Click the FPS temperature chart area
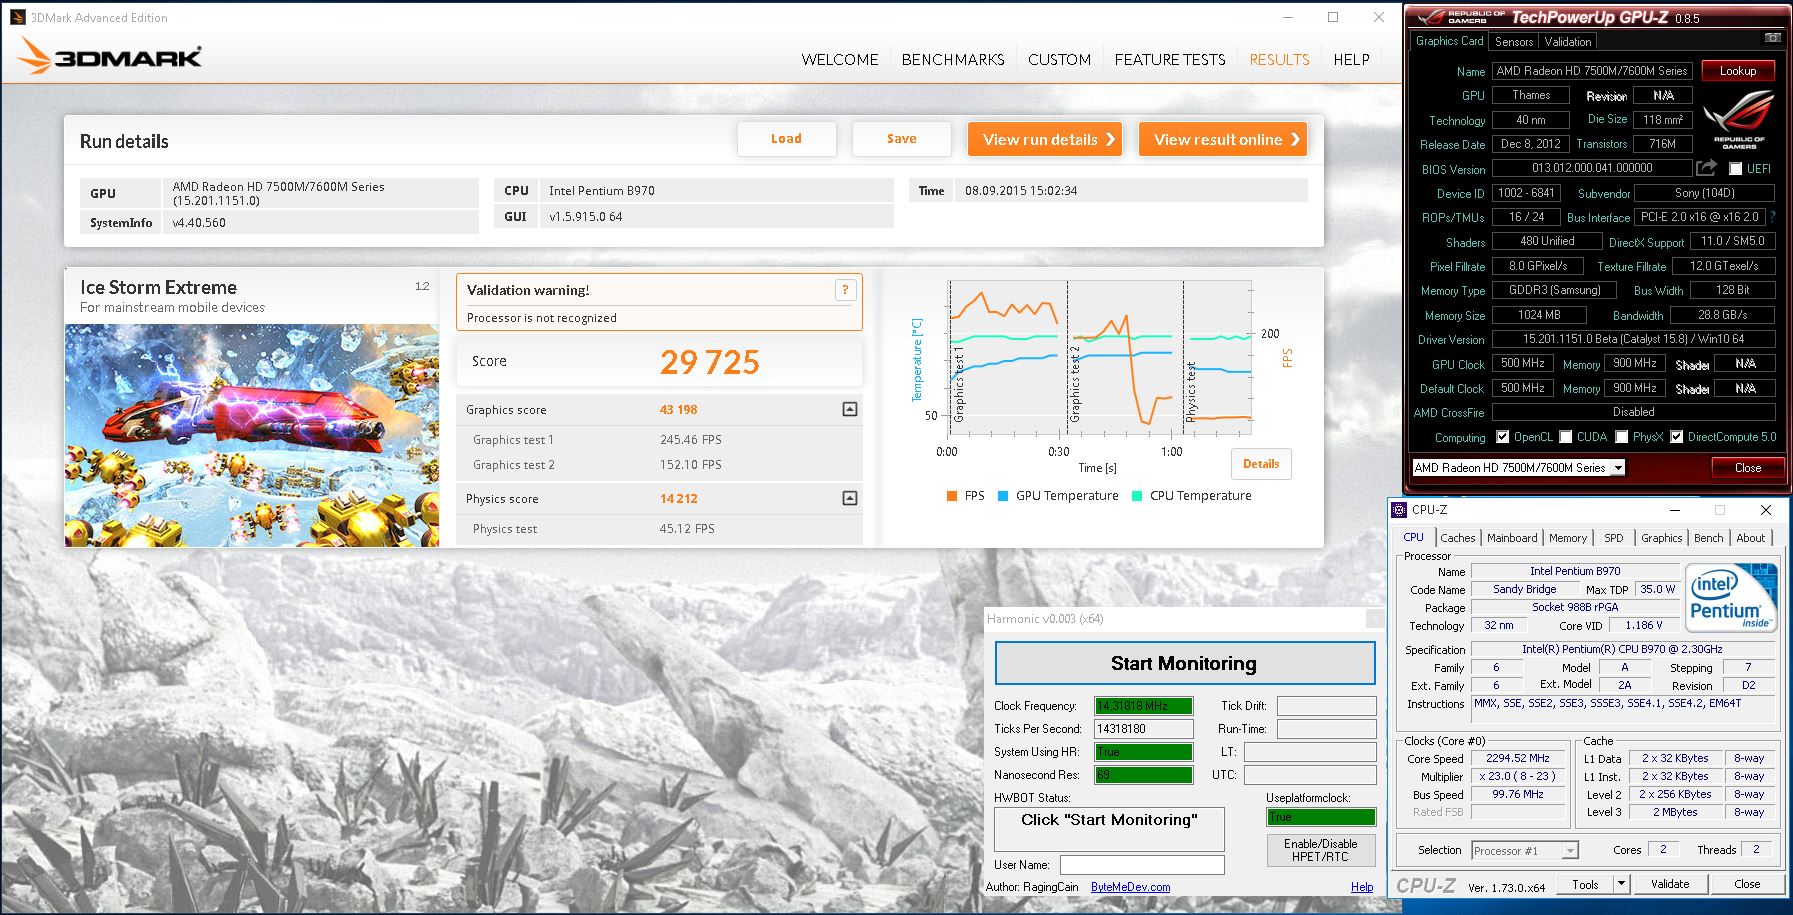Viewport: 1793px width, 915px height. (1100, 358)
